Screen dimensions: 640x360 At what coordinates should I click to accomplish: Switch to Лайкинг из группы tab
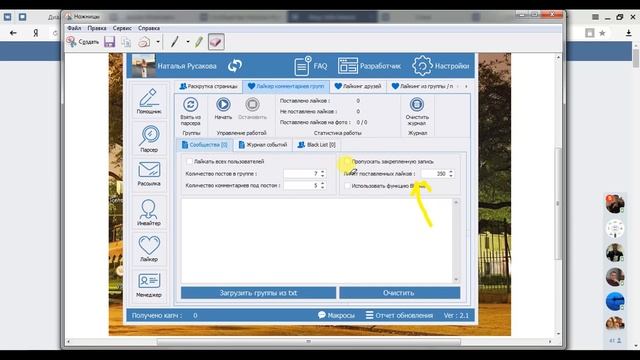422,86
